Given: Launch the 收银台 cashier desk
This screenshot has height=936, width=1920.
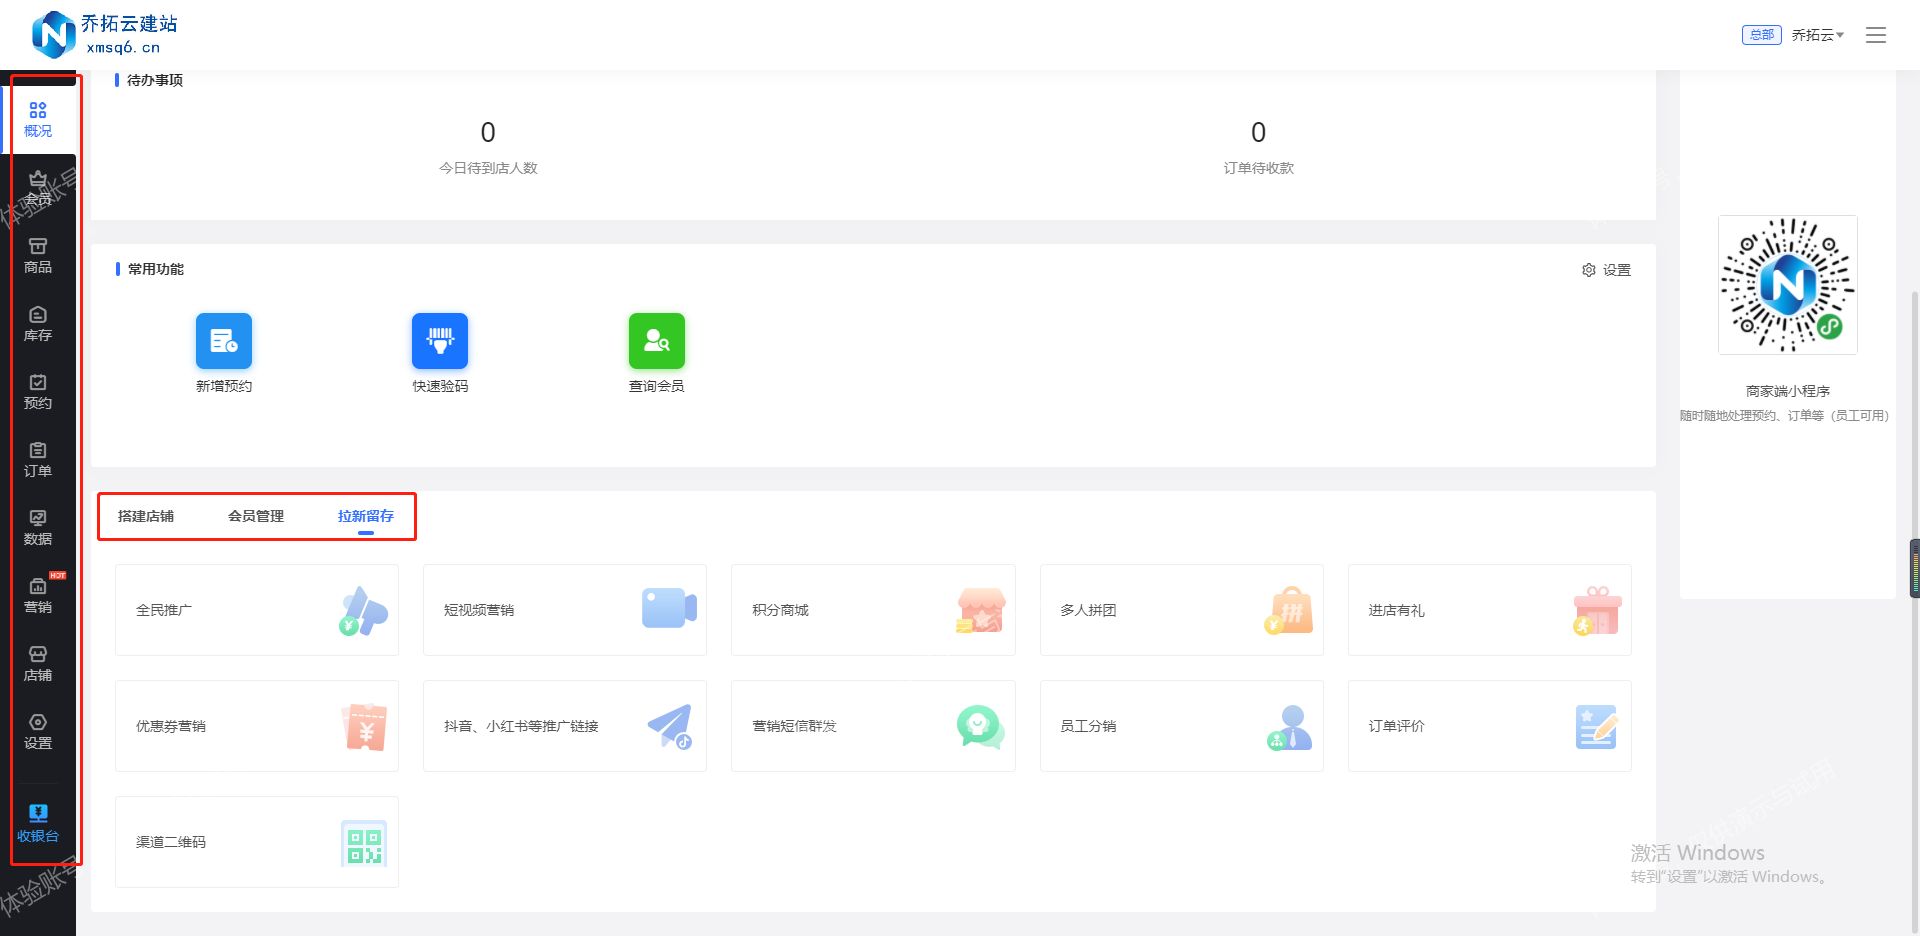Looking at the screenshot, I should tap(38, 823).
